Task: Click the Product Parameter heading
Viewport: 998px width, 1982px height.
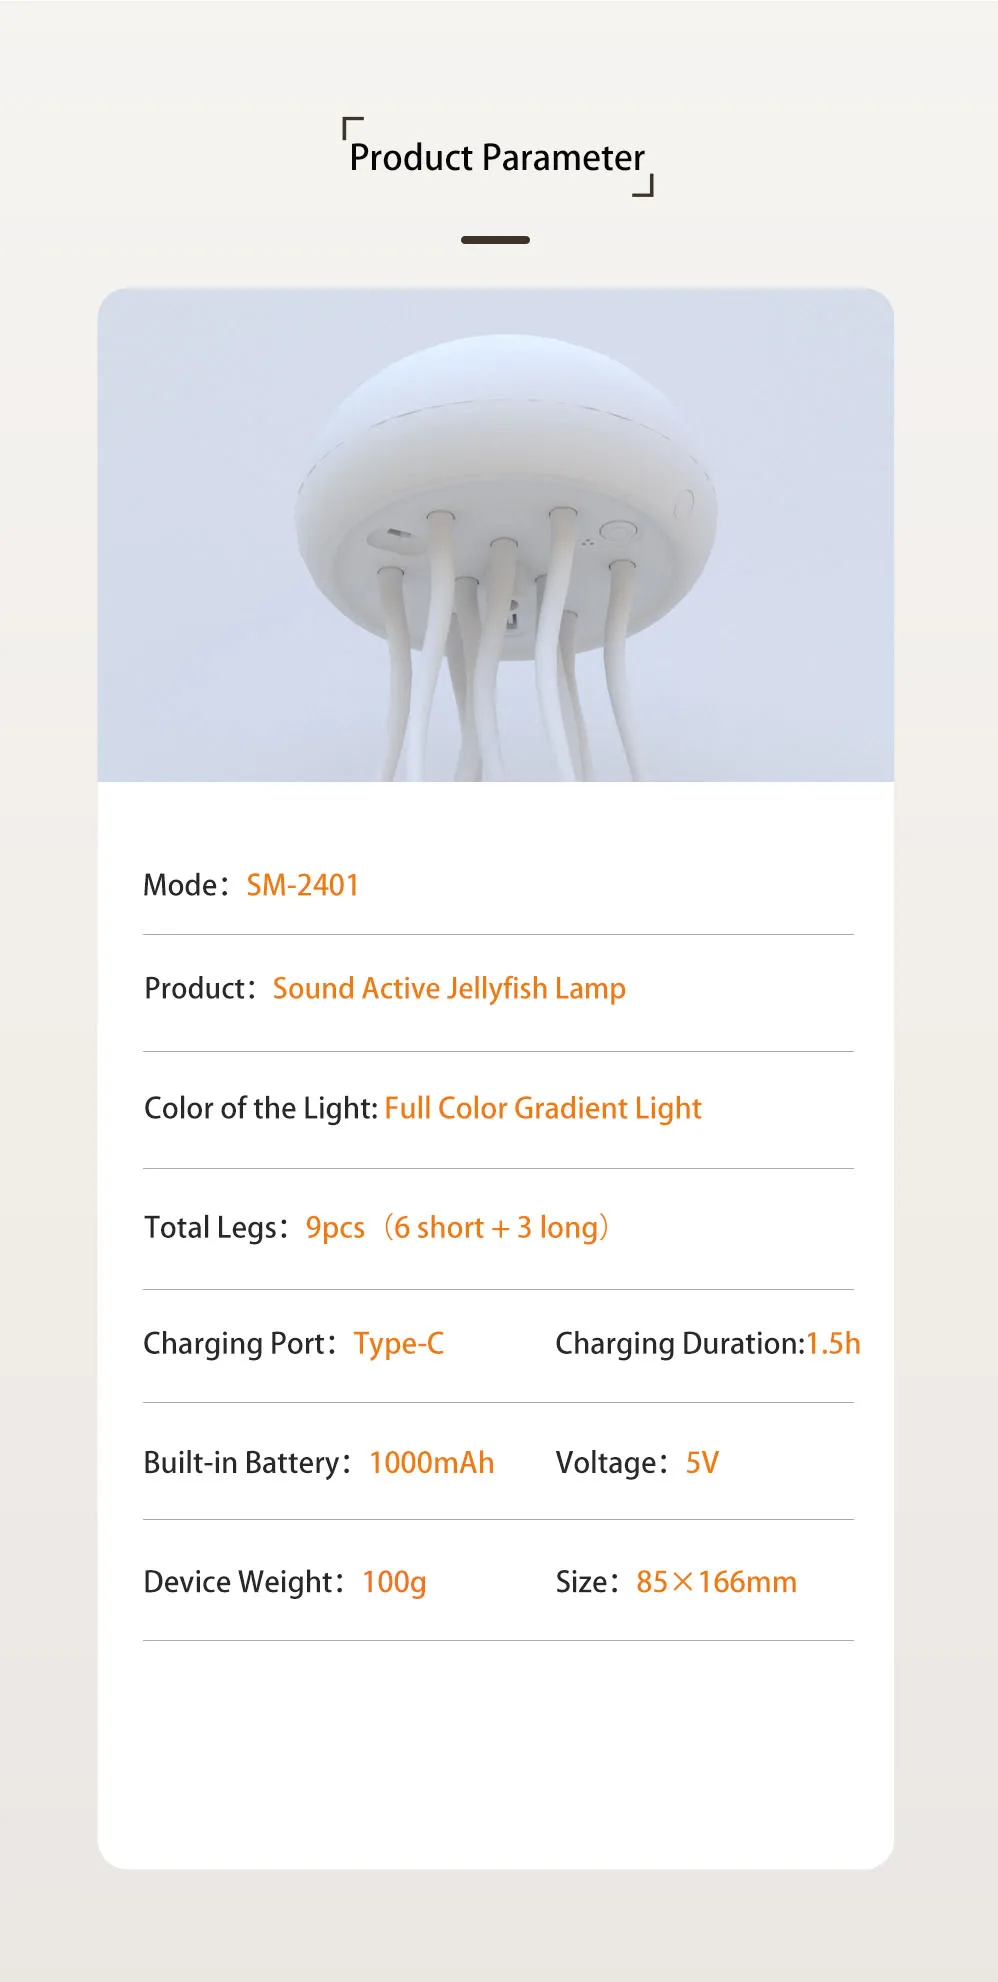Action: [x=497, y=158]
